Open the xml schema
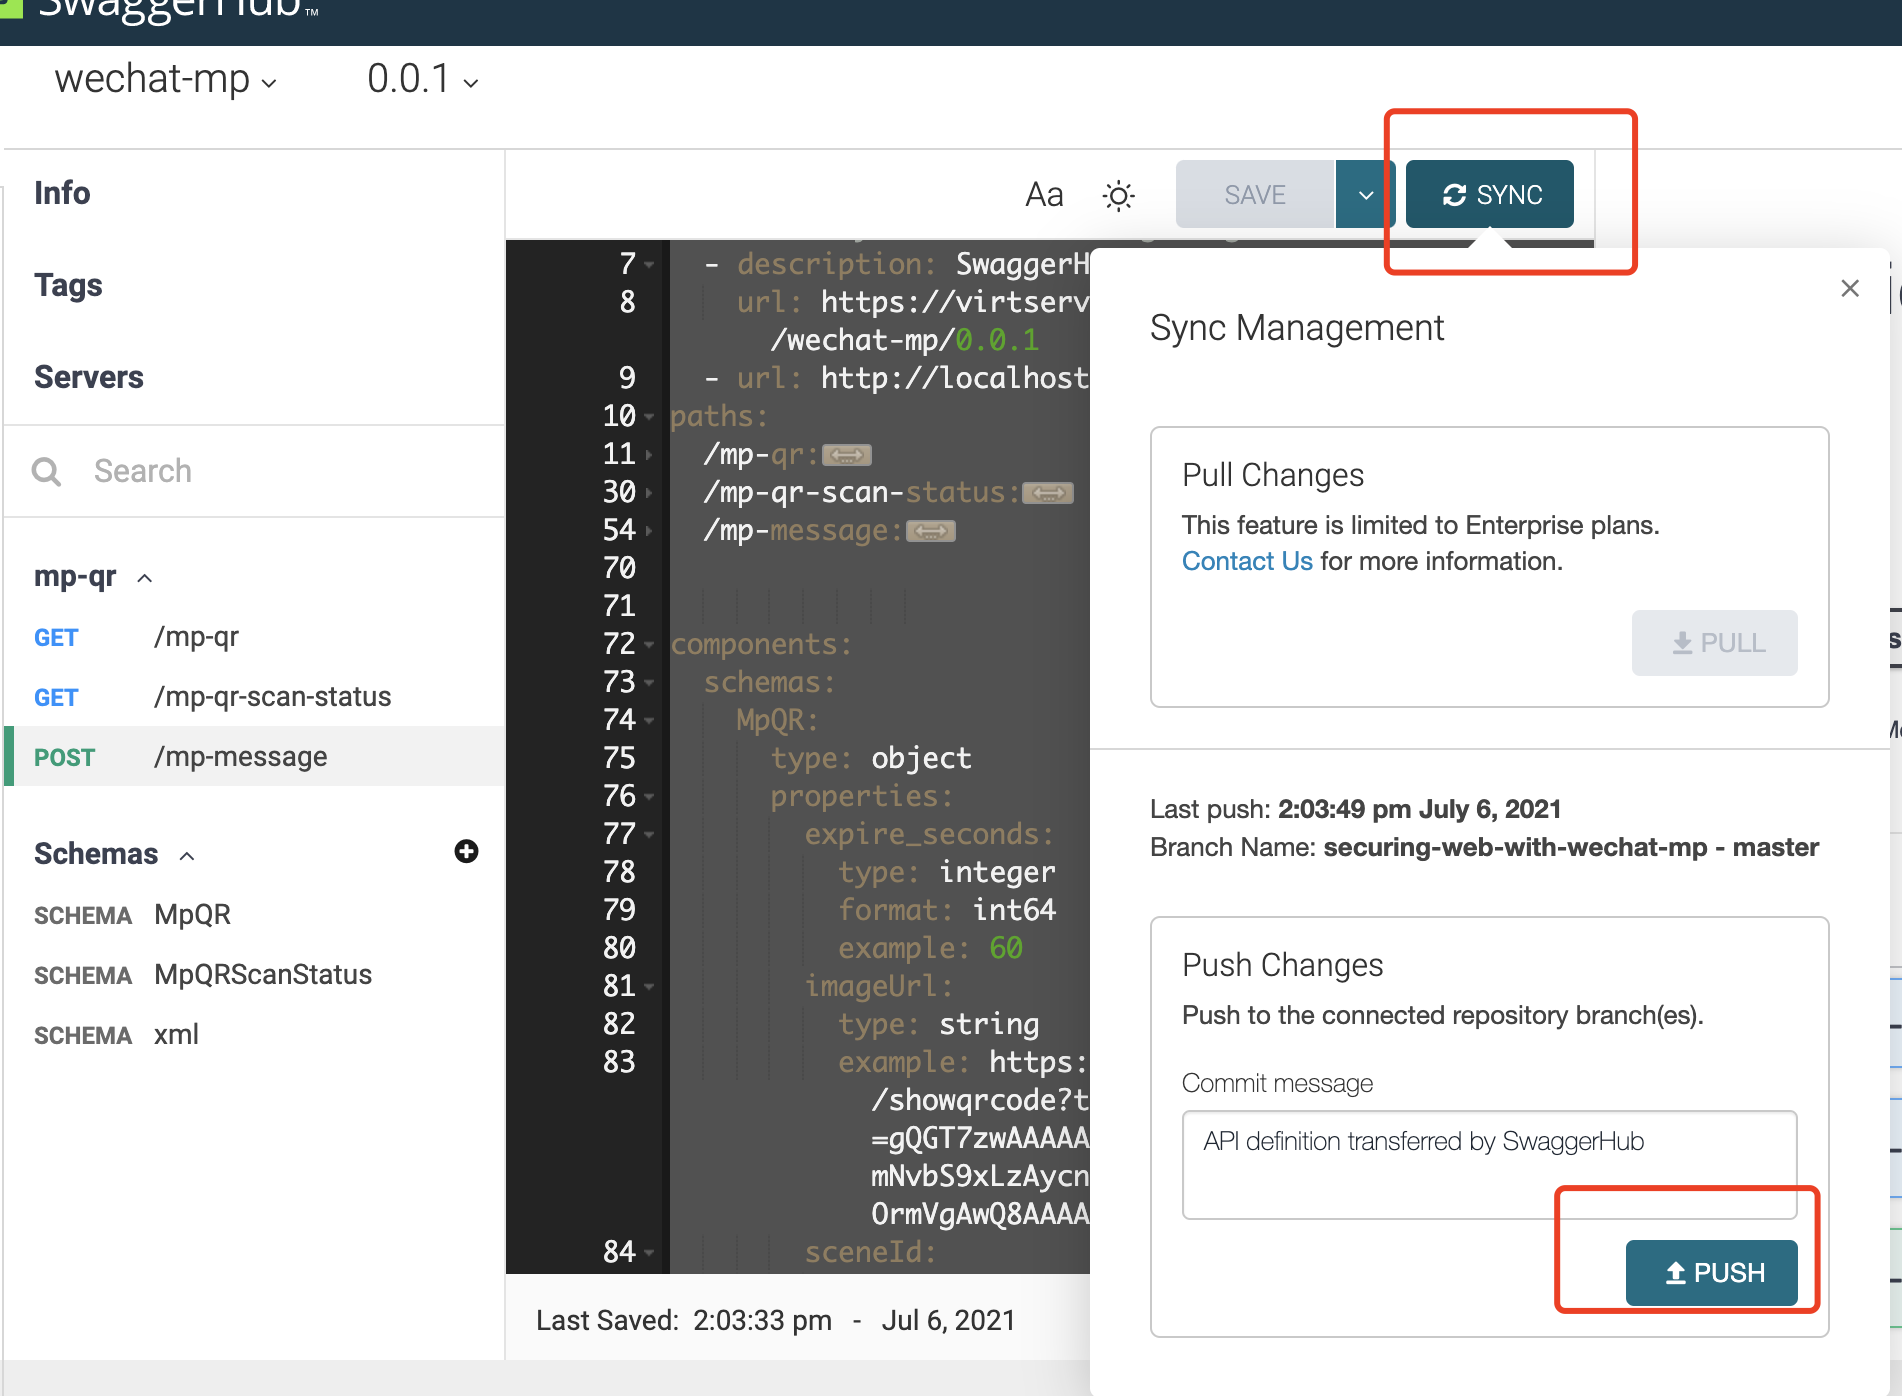 coord(254,1035)
